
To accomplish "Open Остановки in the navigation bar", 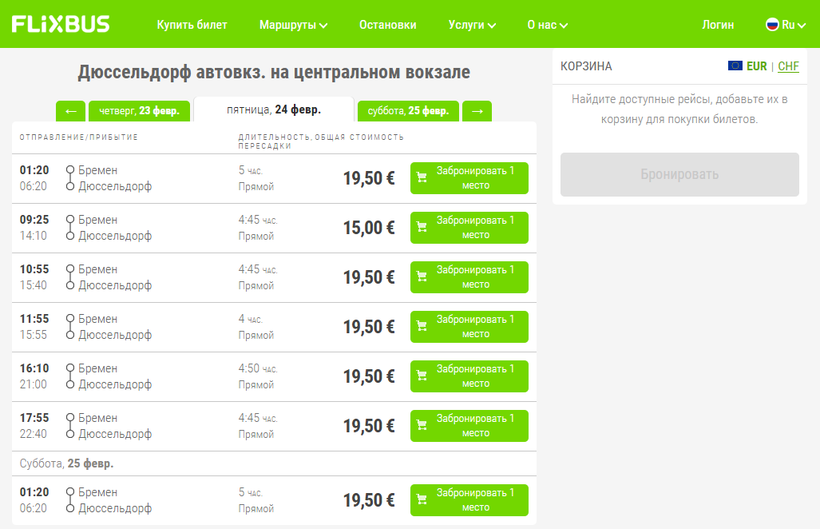I will [387, 25].
